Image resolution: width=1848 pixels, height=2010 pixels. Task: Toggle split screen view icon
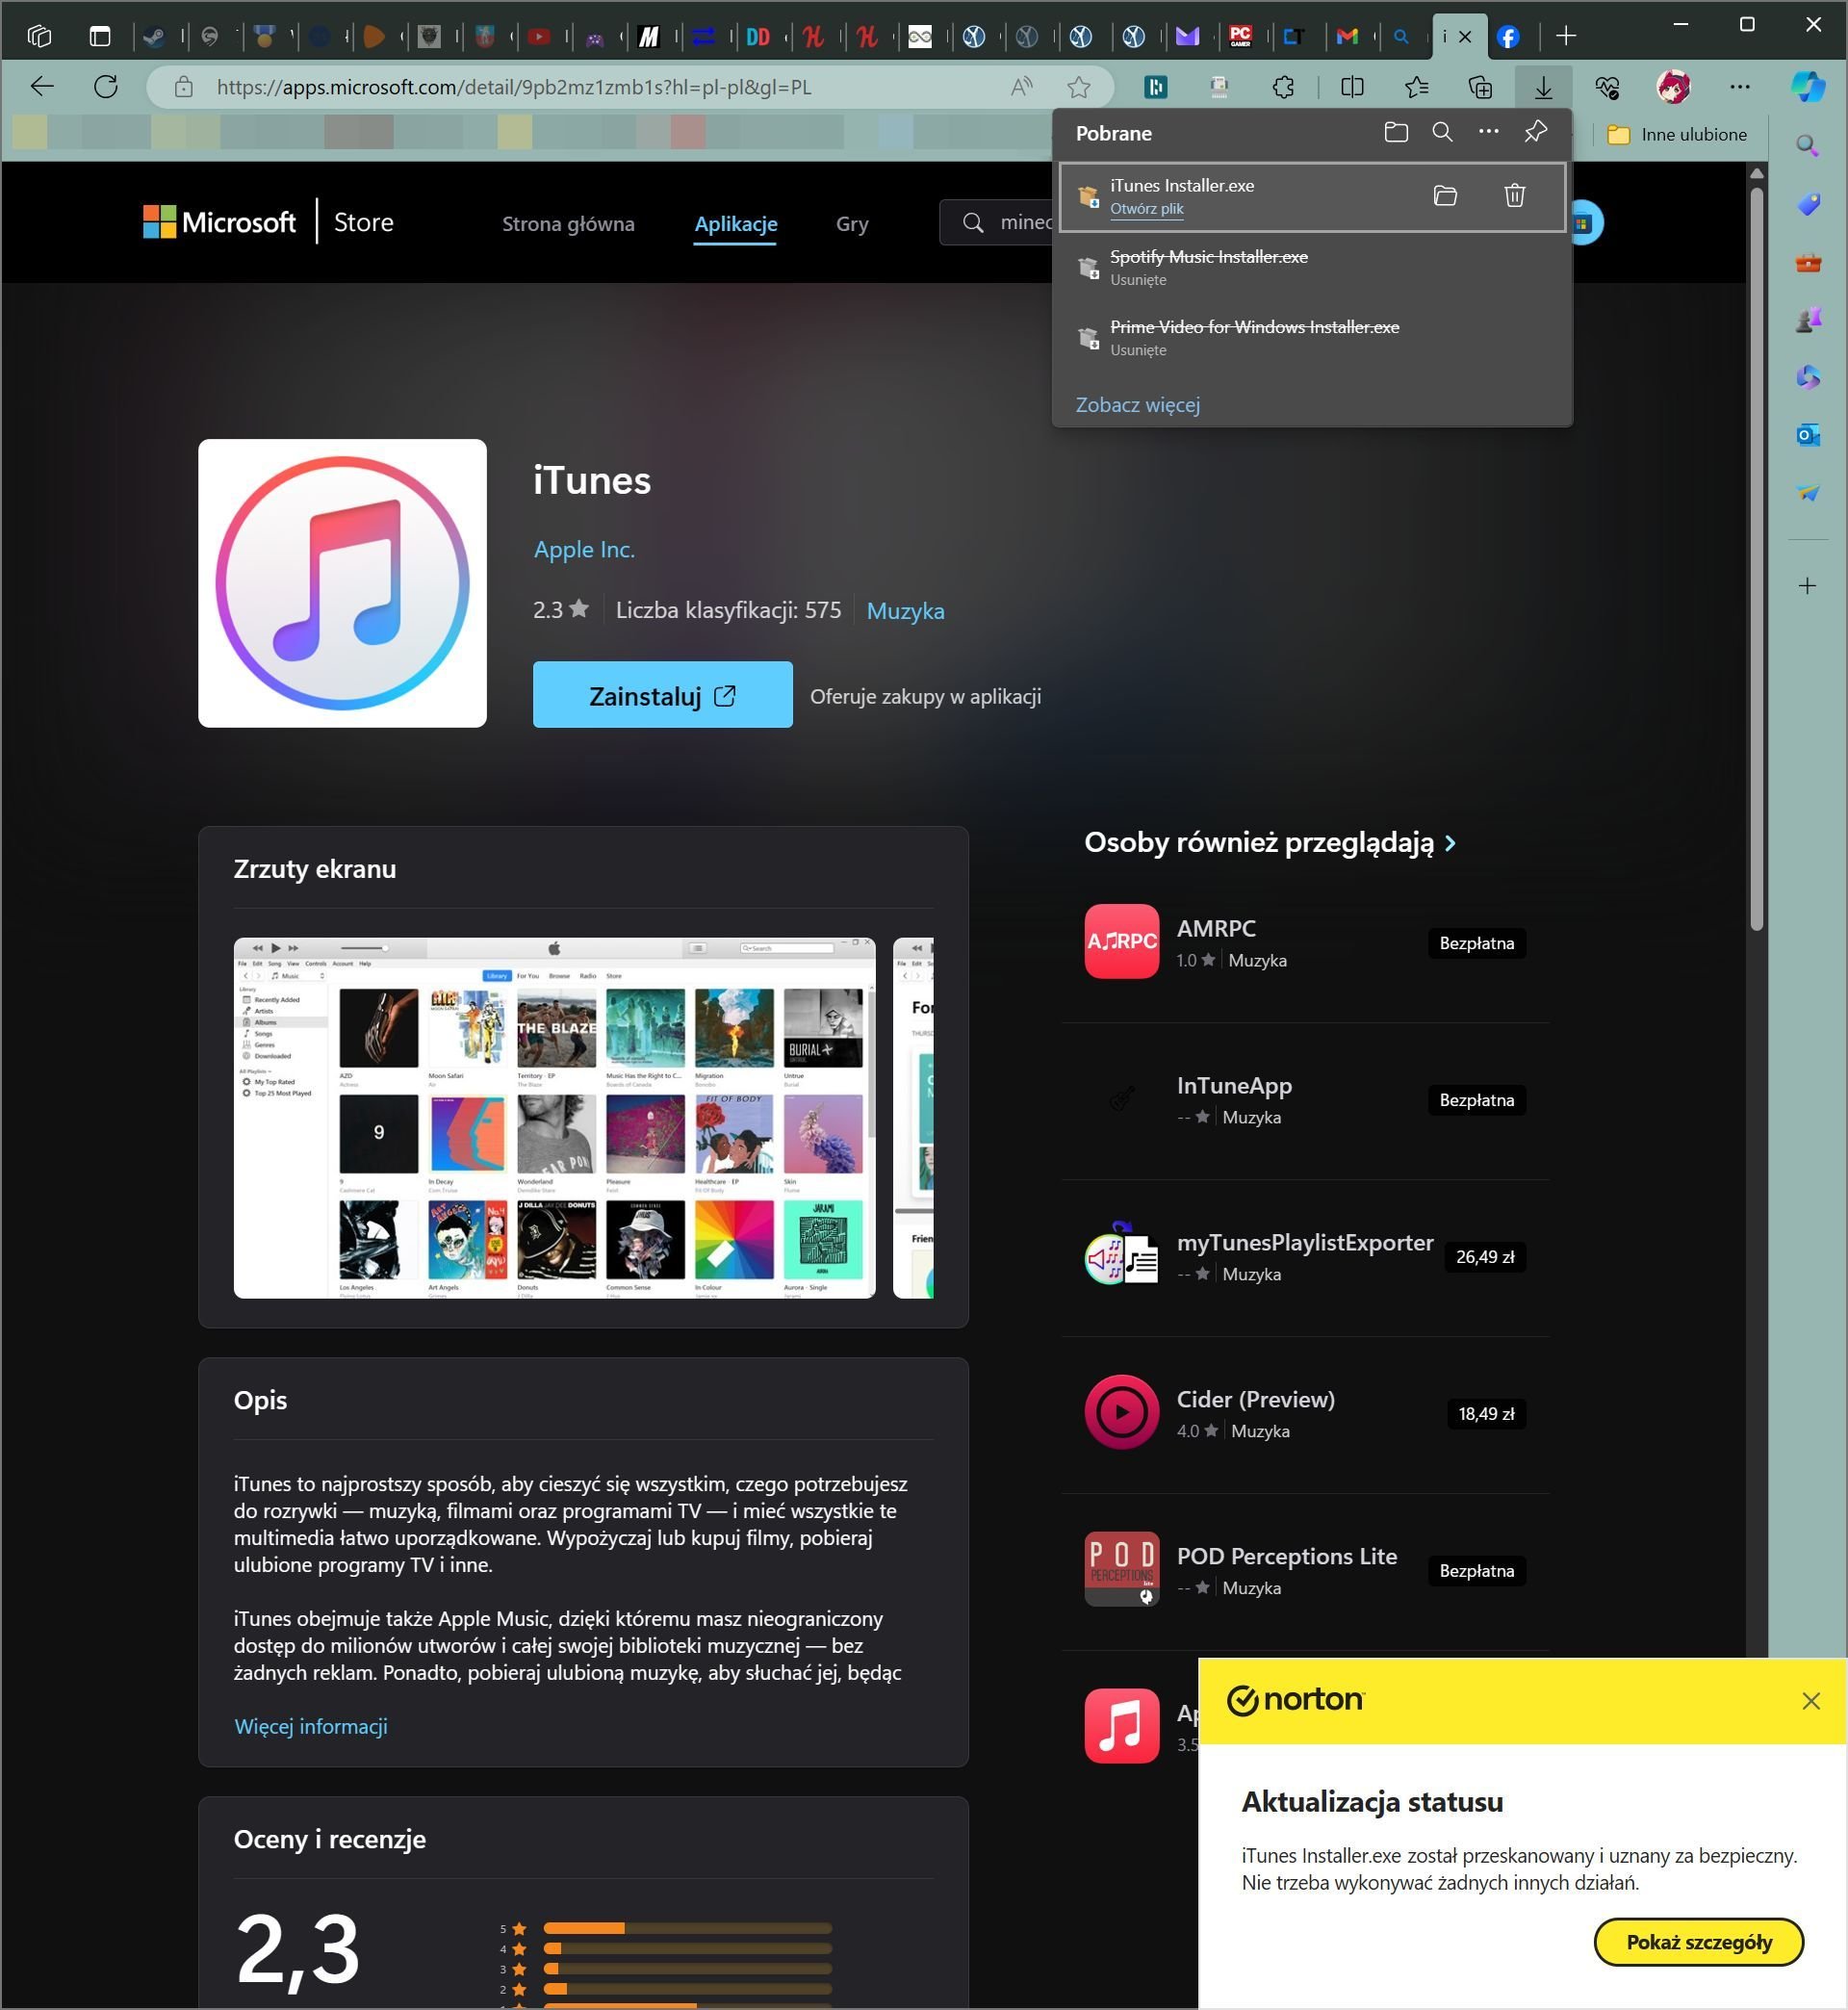(1352, 88)
